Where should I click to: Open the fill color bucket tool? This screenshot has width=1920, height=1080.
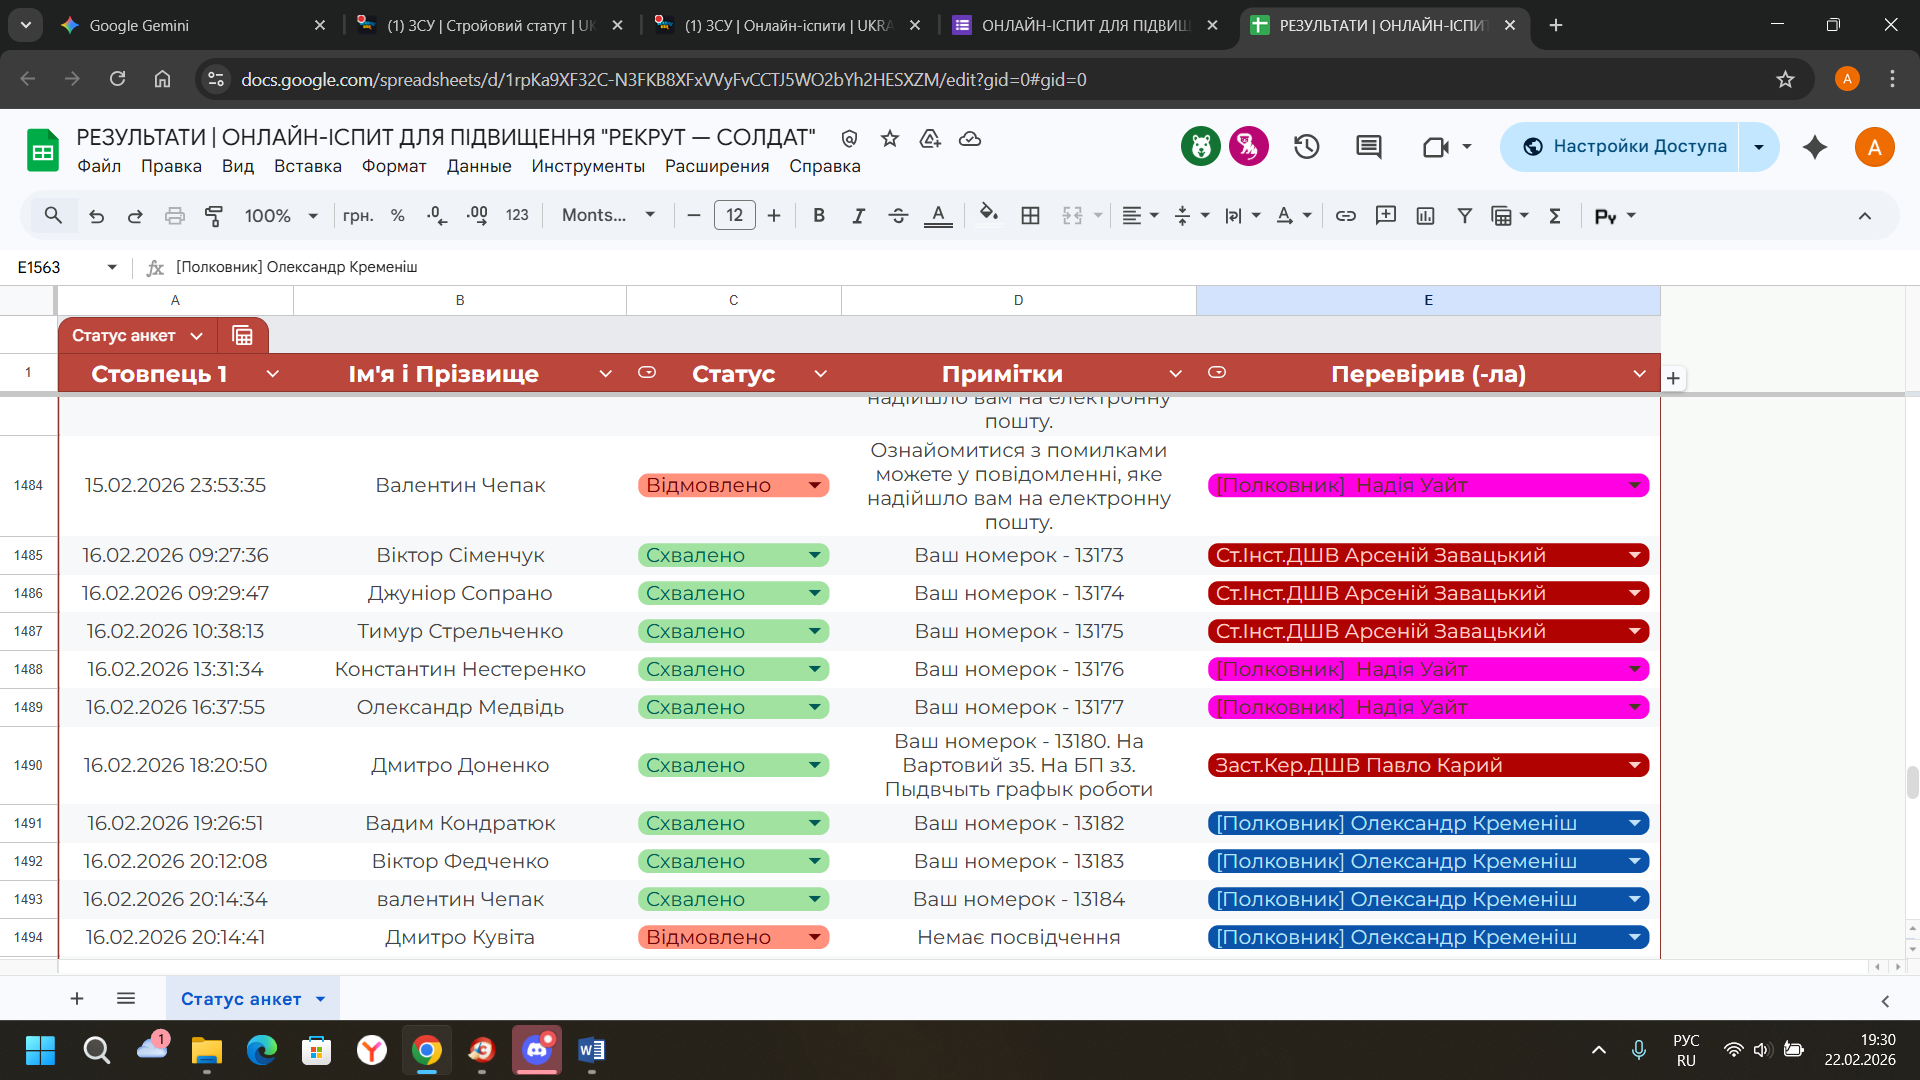pyautogui.click(x=988, y=214)
